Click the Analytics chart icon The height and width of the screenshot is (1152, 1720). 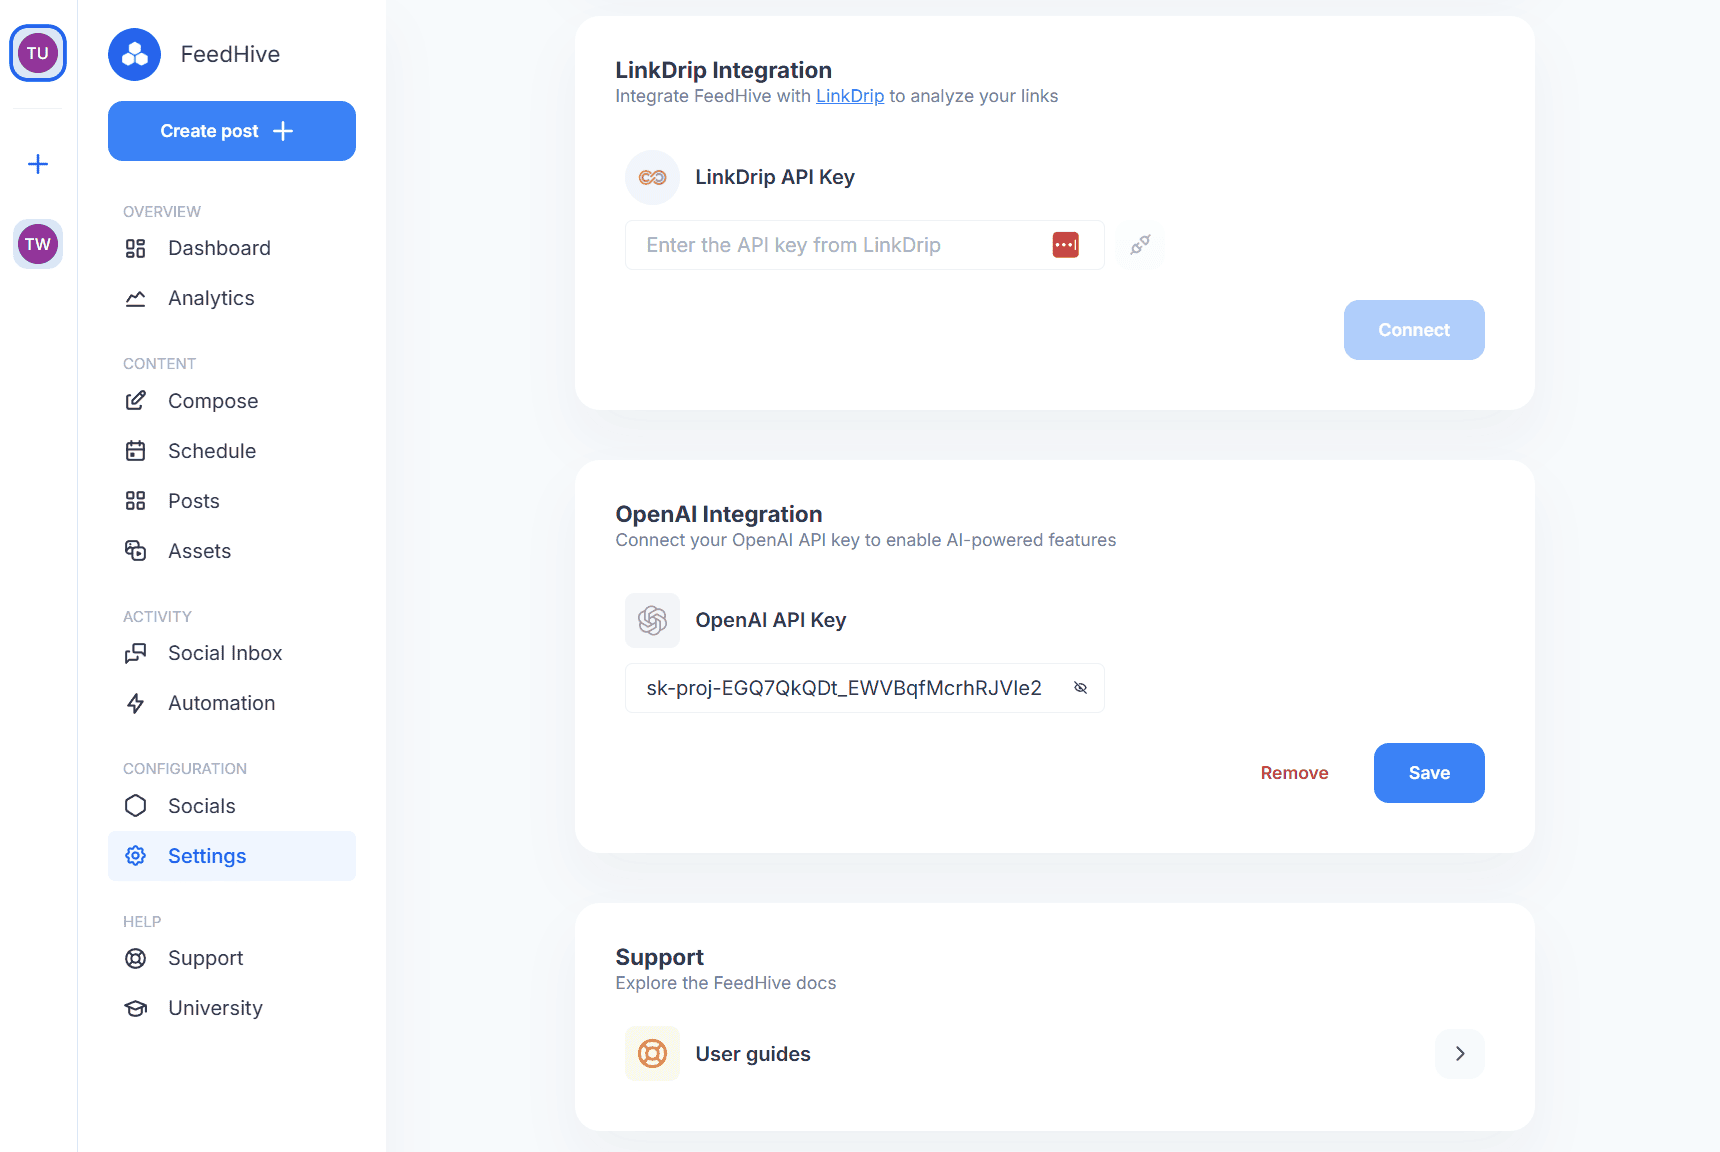pos(136,298)
